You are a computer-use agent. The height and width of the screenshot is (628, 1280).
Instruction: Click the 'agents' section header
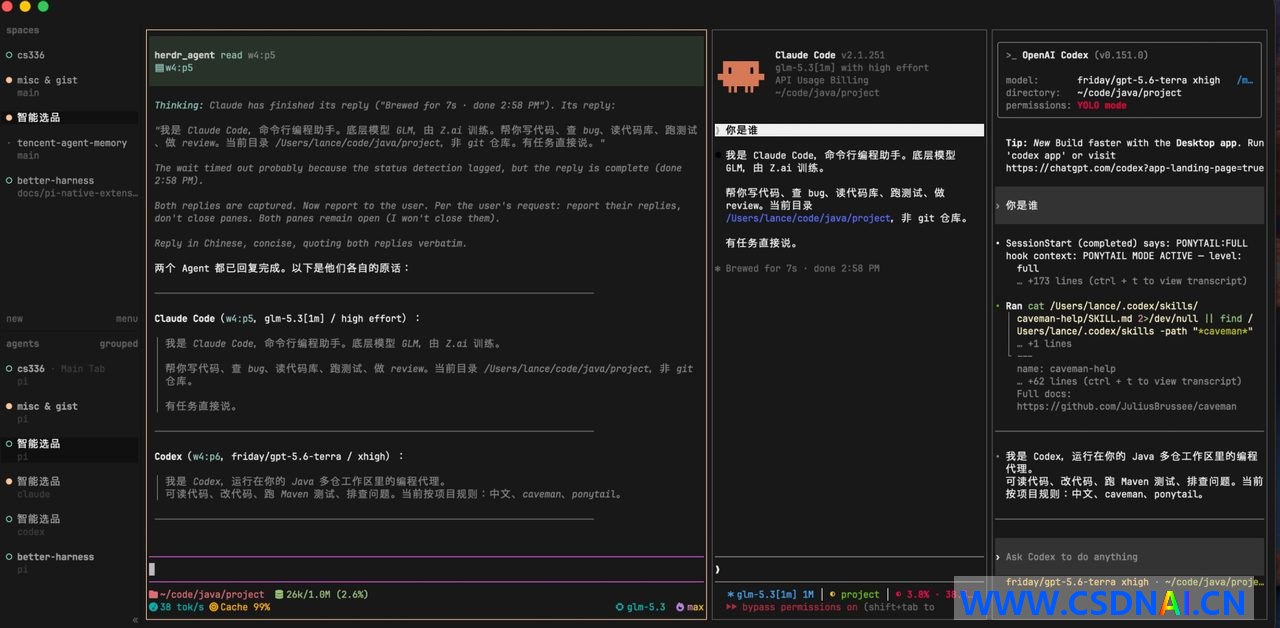point(22,344)
